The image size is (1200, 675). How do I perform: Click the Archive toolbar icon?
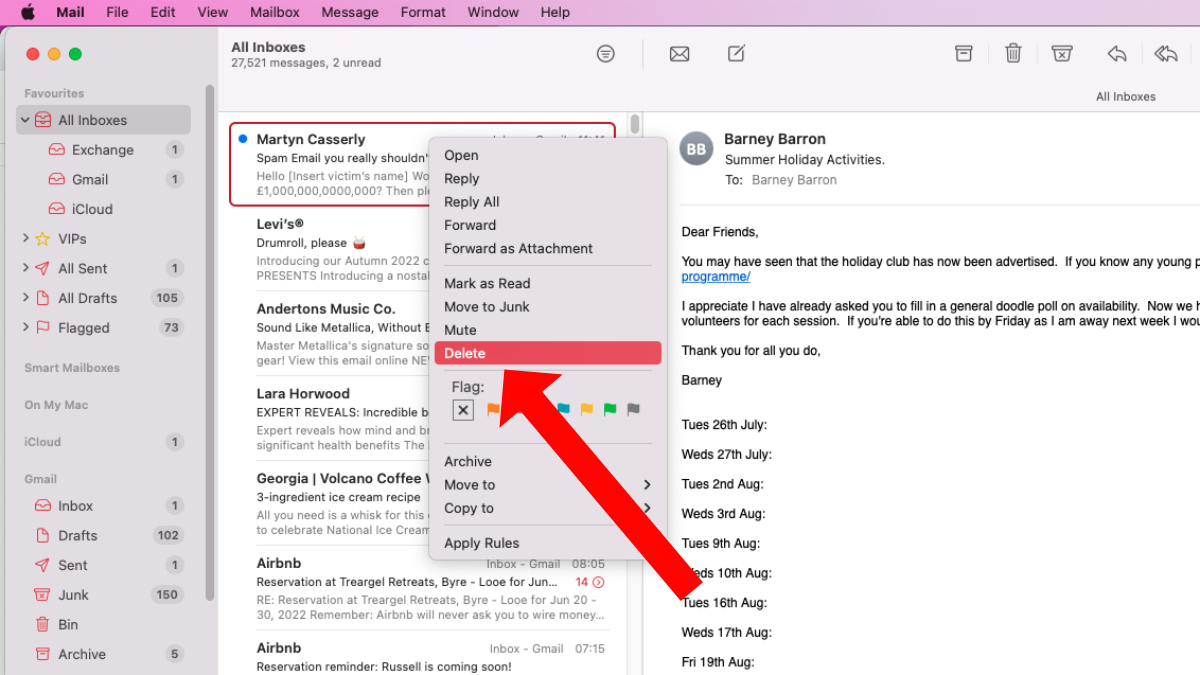click(x=963, y=54)
